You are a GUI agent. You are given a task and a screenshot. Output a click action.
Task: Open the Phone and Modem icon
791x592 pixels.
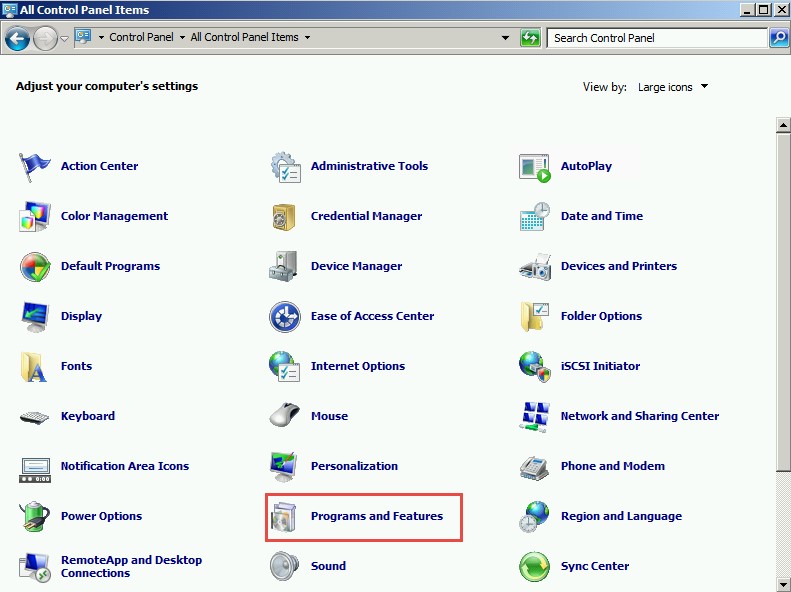pyautogui.click(x=535, y=466)
